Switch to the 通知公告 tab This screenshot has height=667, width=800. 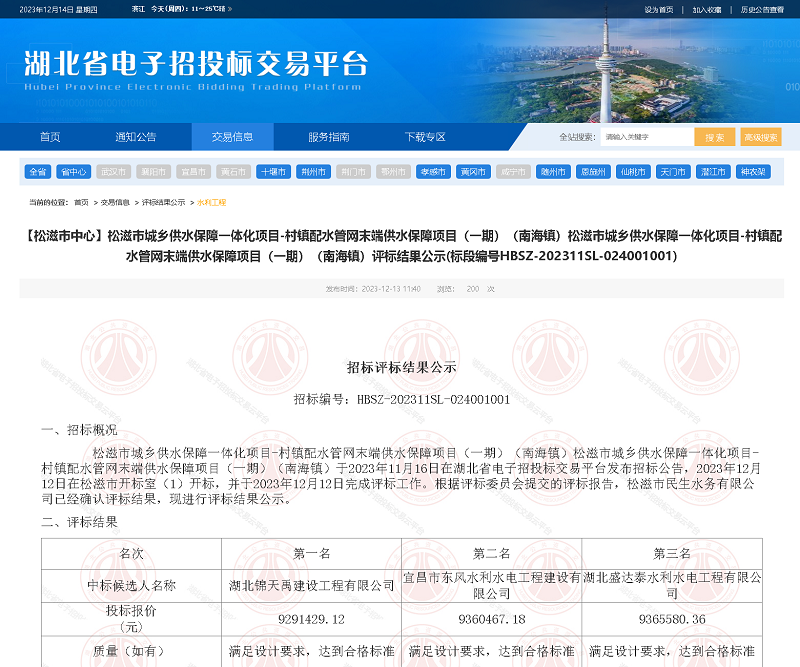click(135, 136)
